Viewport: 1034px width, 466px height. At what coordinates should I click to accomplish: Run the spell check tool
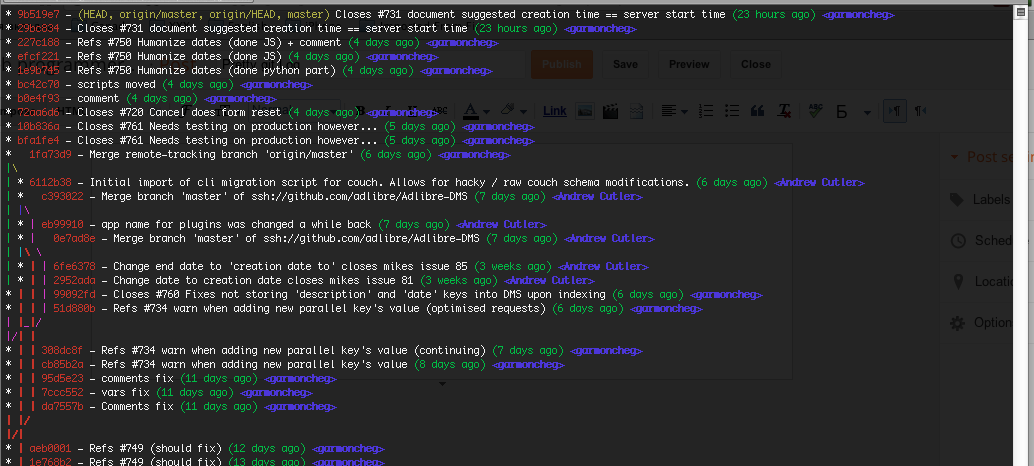click(814, 110)
